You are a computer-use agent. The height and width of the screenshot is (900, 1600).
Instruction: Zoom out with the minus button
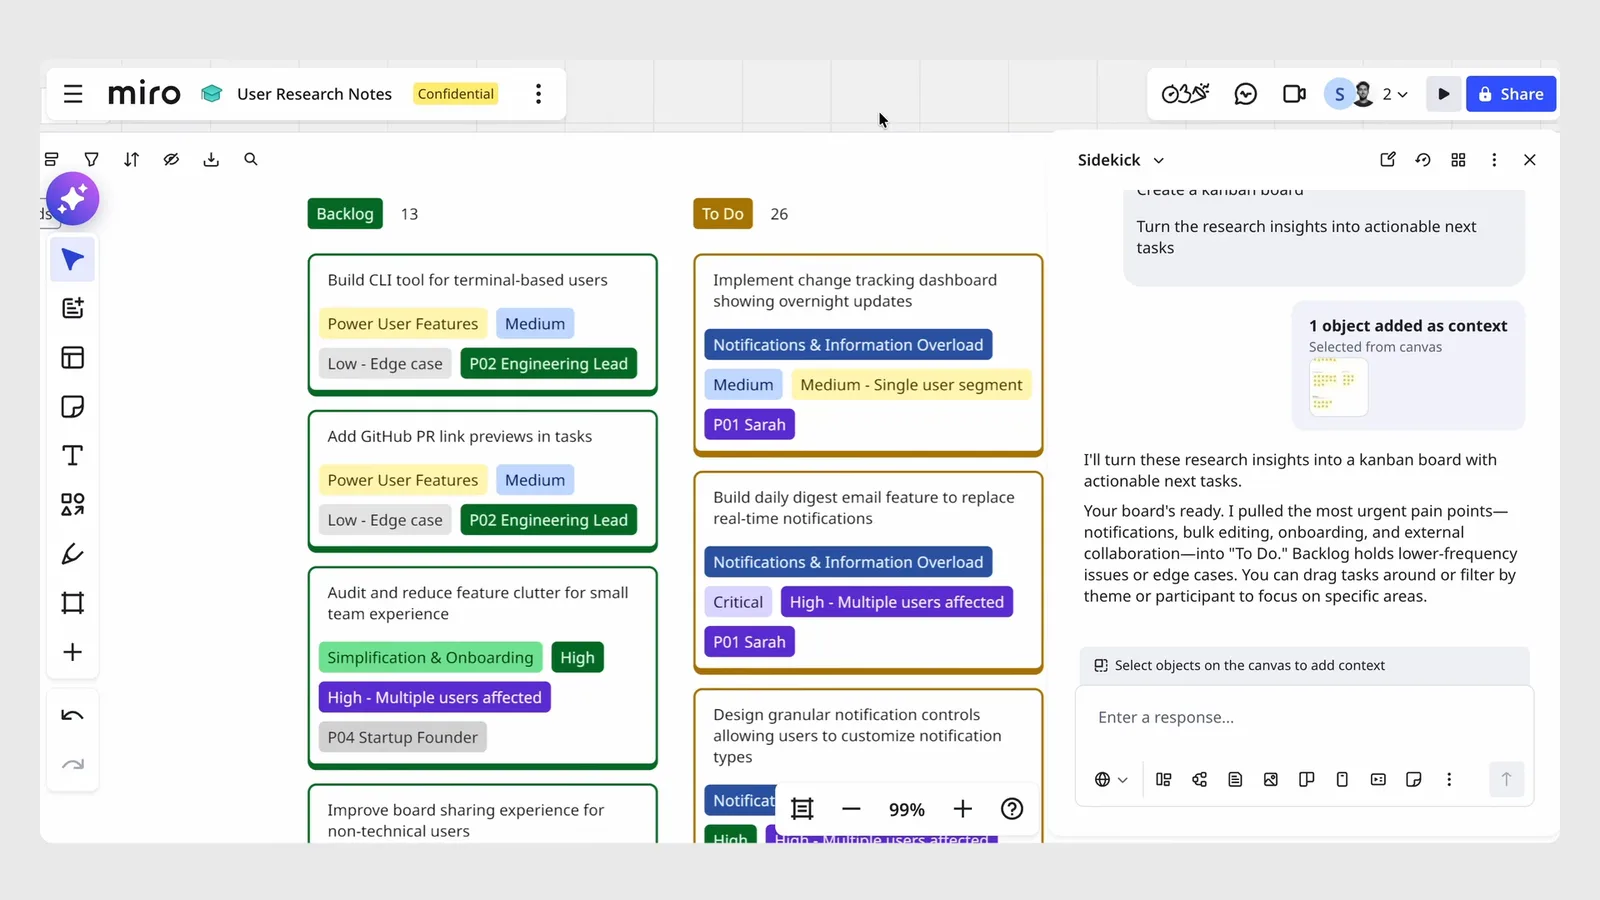pyautogui.click(x=851, y=809)
